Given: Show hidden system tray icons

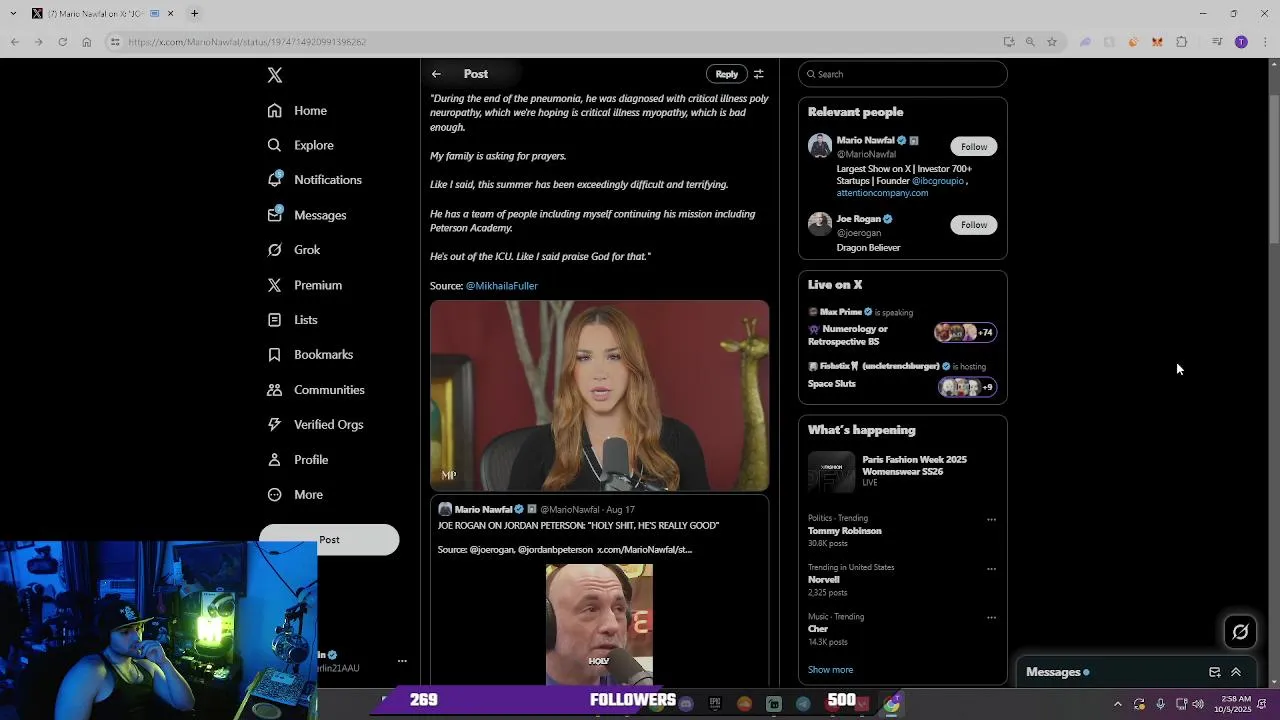Looking at the screenshot, I should click(1117, 705).
